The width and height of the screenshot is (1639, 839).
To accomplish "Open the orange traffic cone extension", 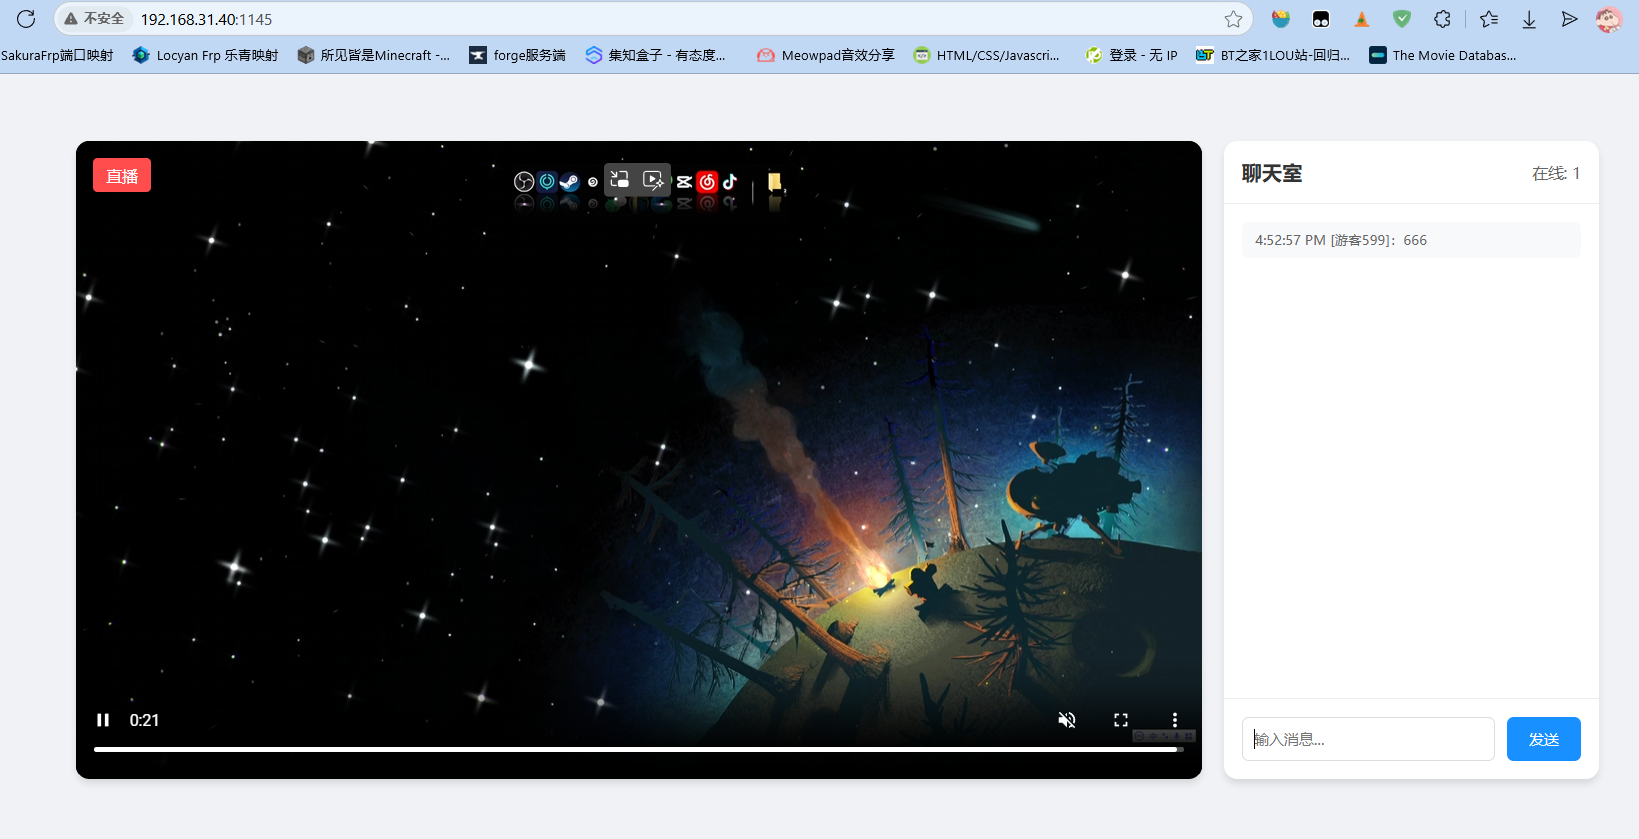I will click(x=1362, y=19).
